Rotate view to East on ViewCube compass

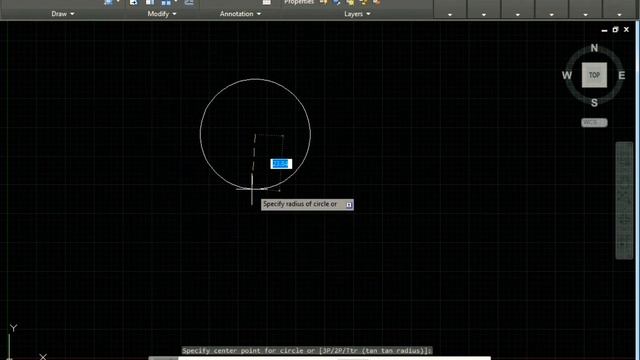tap(622, 76)
